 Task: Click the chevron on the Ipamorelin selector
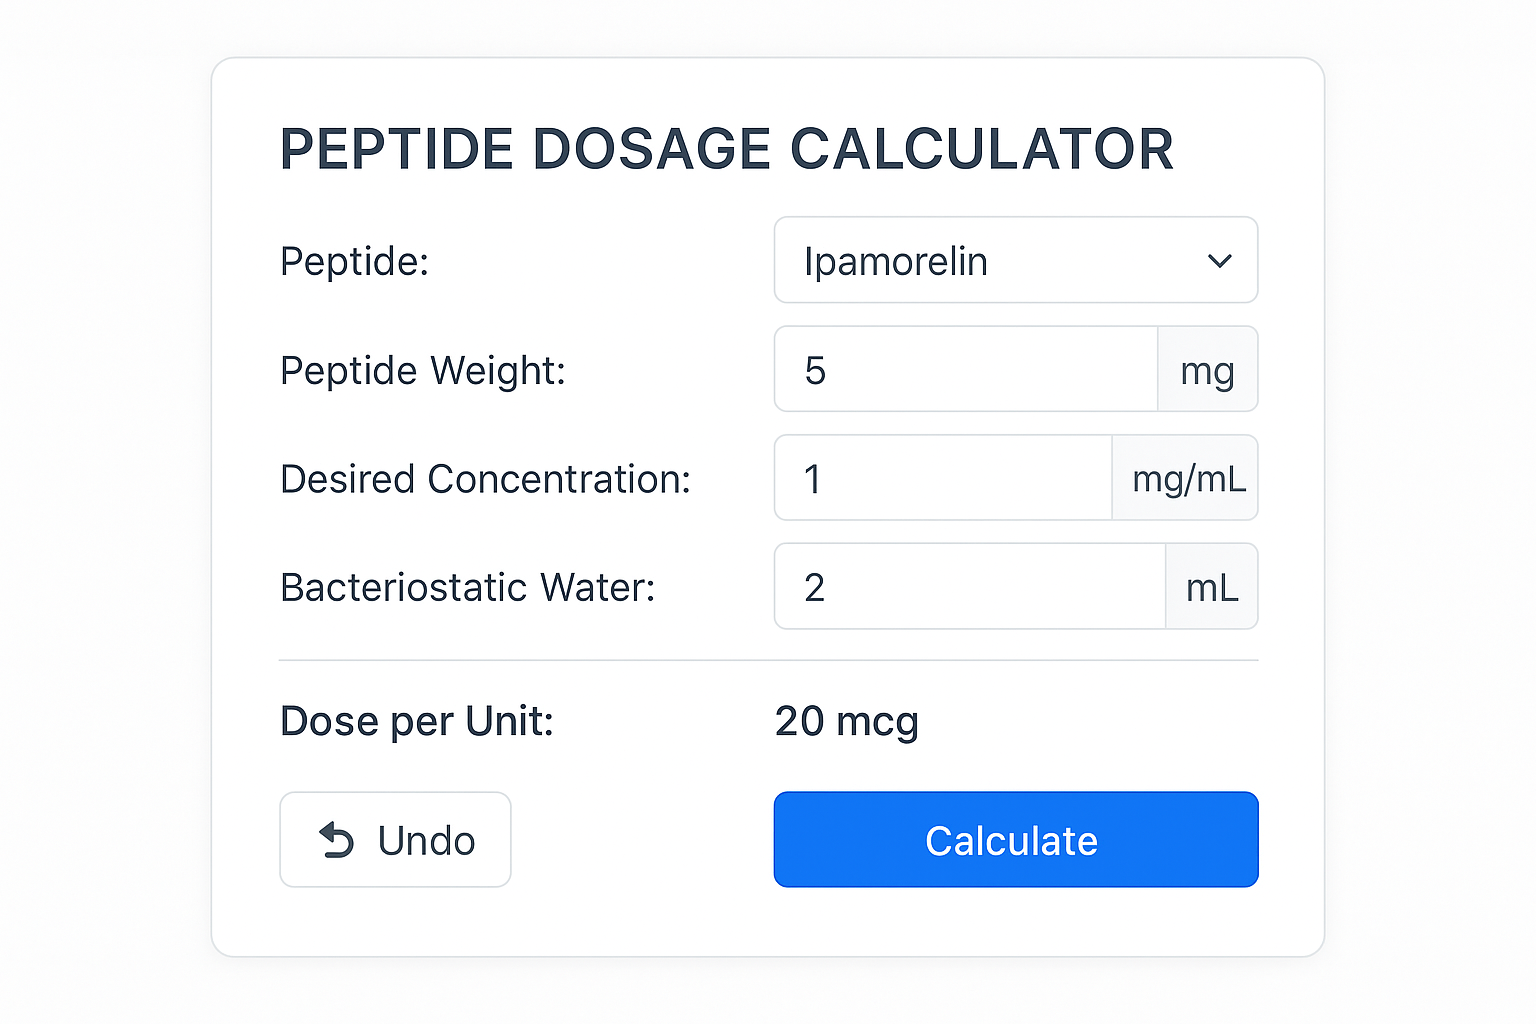(x=1220, y=260)
